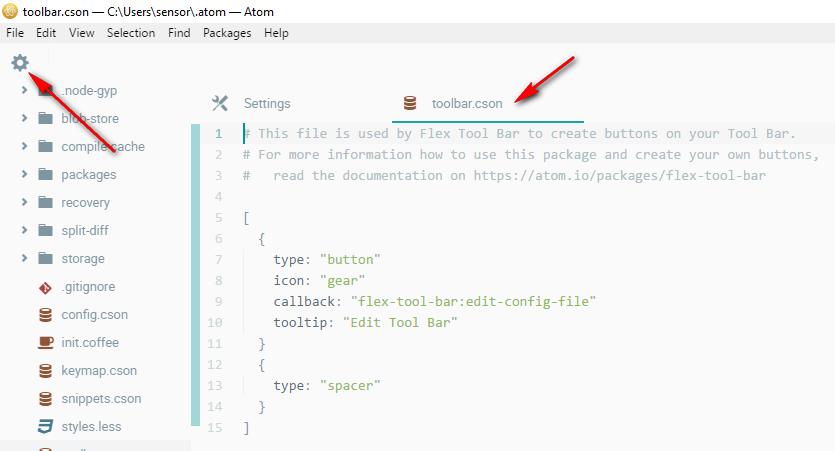This screenshot has width=835, height=451.
Task: Expand the packages folder chevron
Action: pos(24,174)
